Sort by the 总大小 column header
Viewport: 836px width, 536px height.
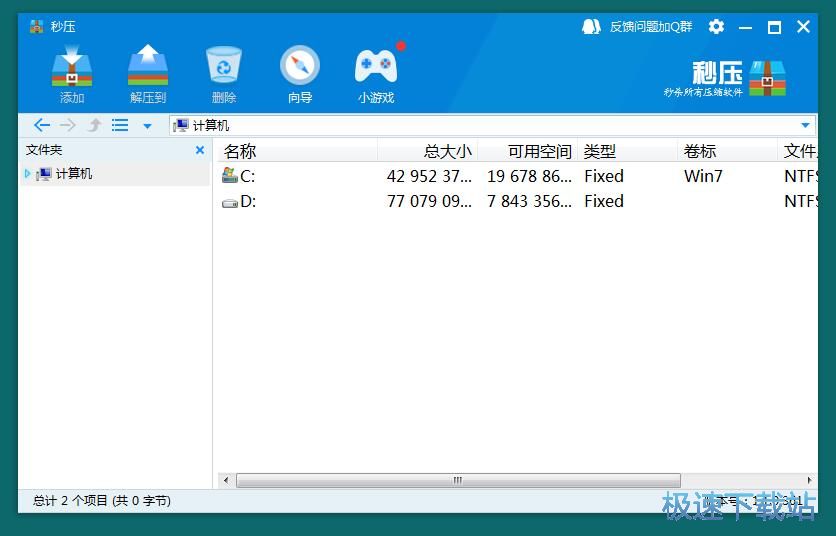point(428,151)
